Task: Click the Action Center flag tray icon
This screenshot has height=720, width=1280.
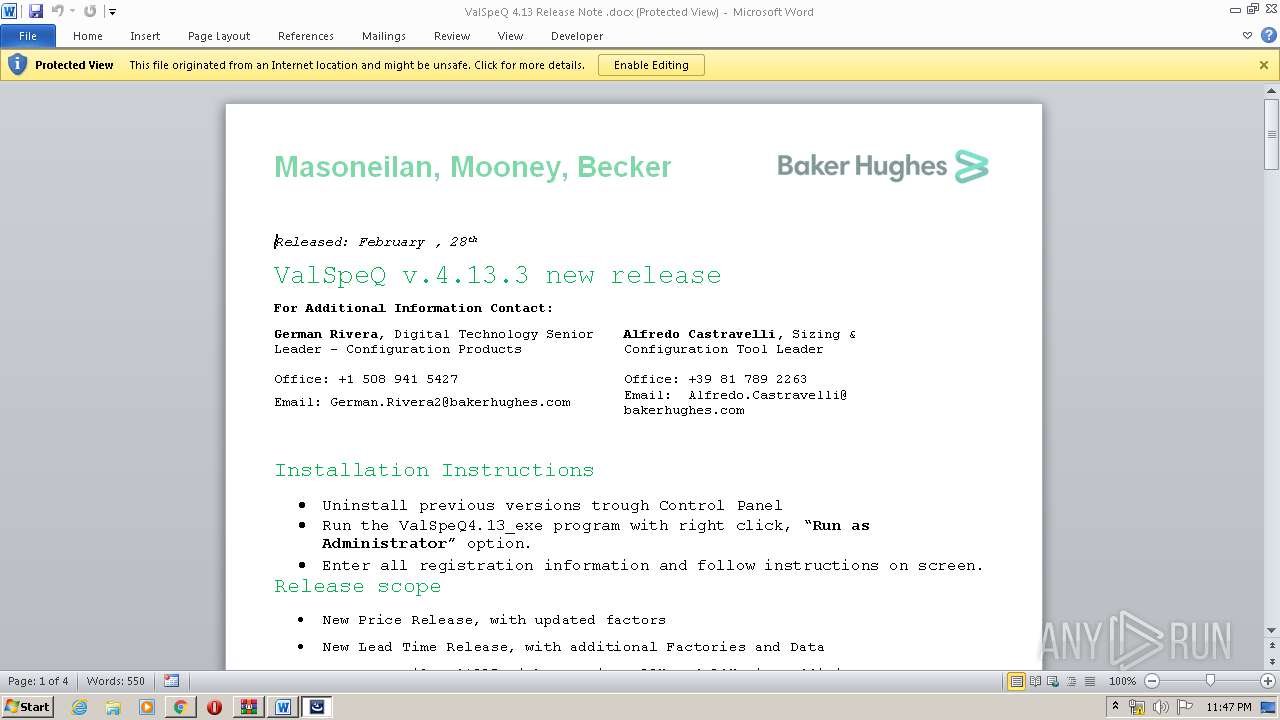Action: [x=1185, y=707]
